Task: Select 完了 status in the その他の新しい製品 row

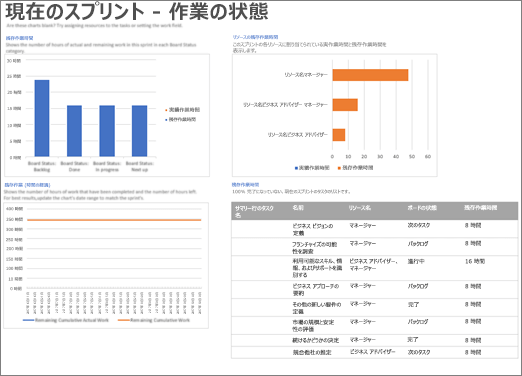Action: point(413,304)
